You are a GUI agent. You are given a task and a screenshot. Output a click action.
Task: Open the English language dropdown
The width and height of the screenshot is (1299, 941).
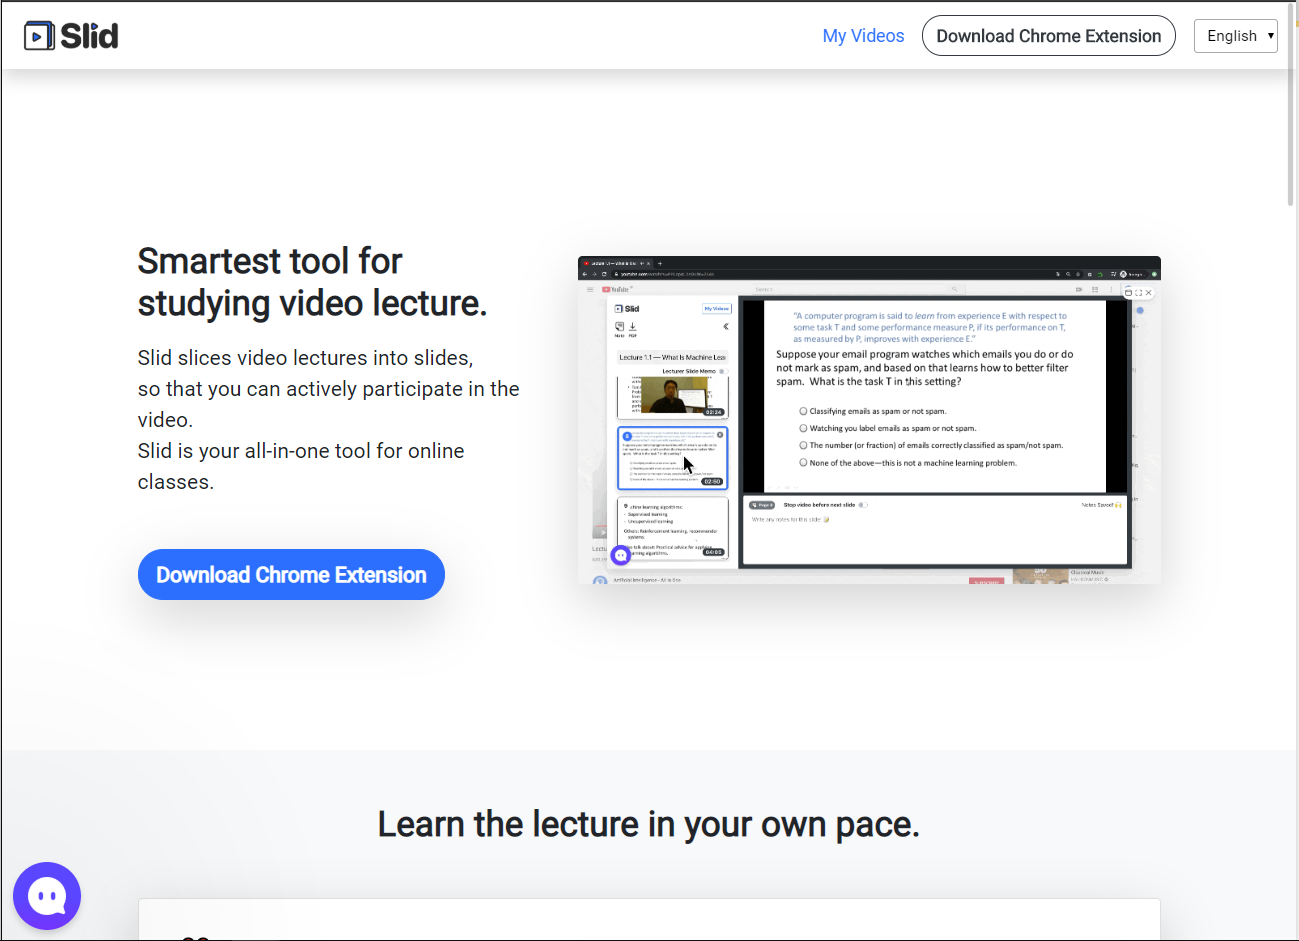tap(1236, 36)
